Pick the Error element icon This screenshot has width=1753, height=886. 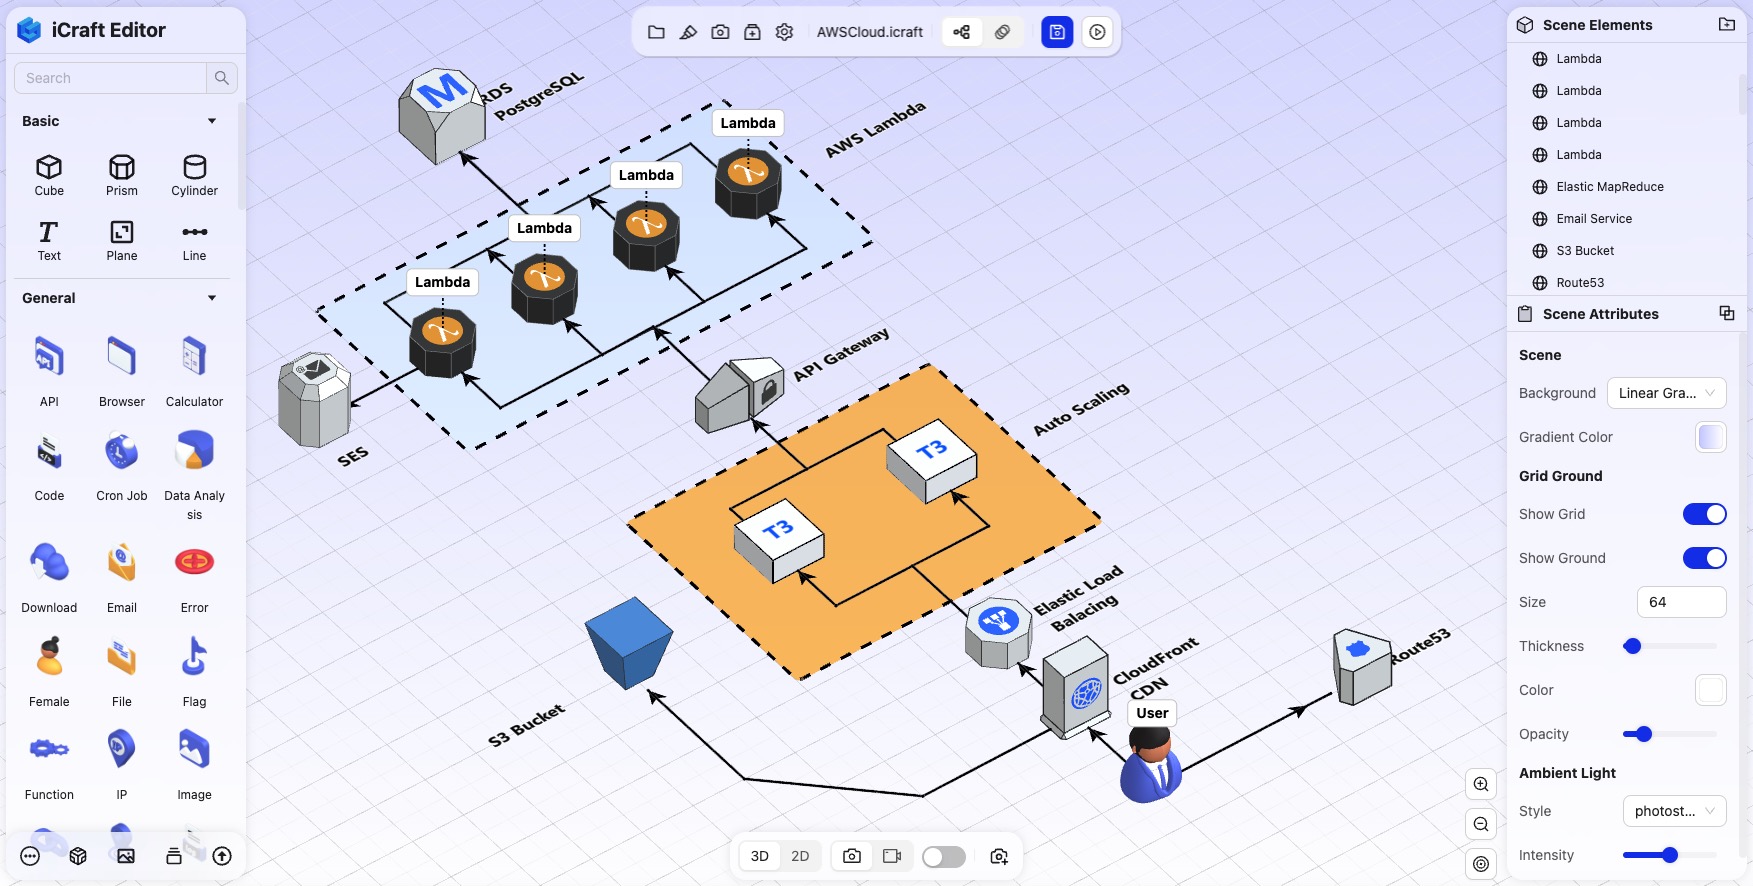pos(195,563)
